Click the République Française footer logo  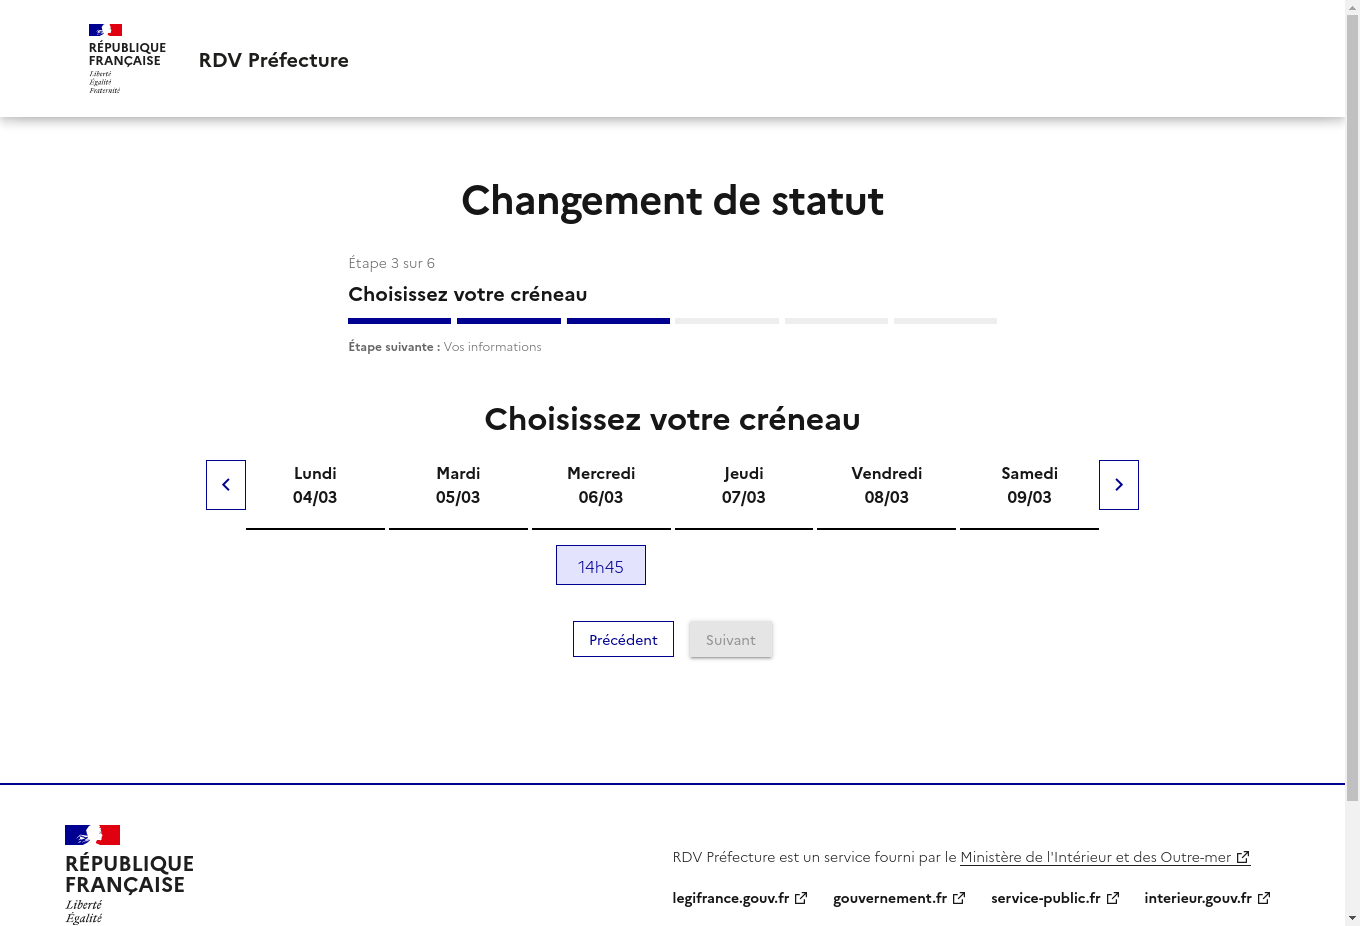(x=129, y=874)
